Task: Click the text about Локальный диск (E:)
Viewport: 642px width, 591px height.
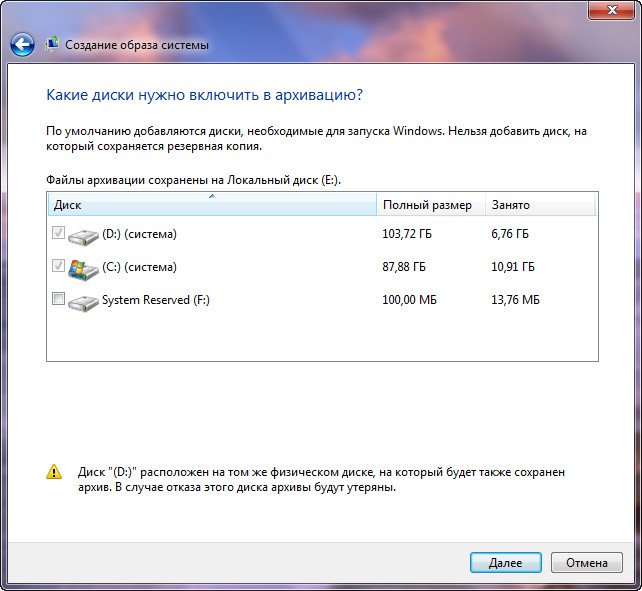Action: click(193, 180)
